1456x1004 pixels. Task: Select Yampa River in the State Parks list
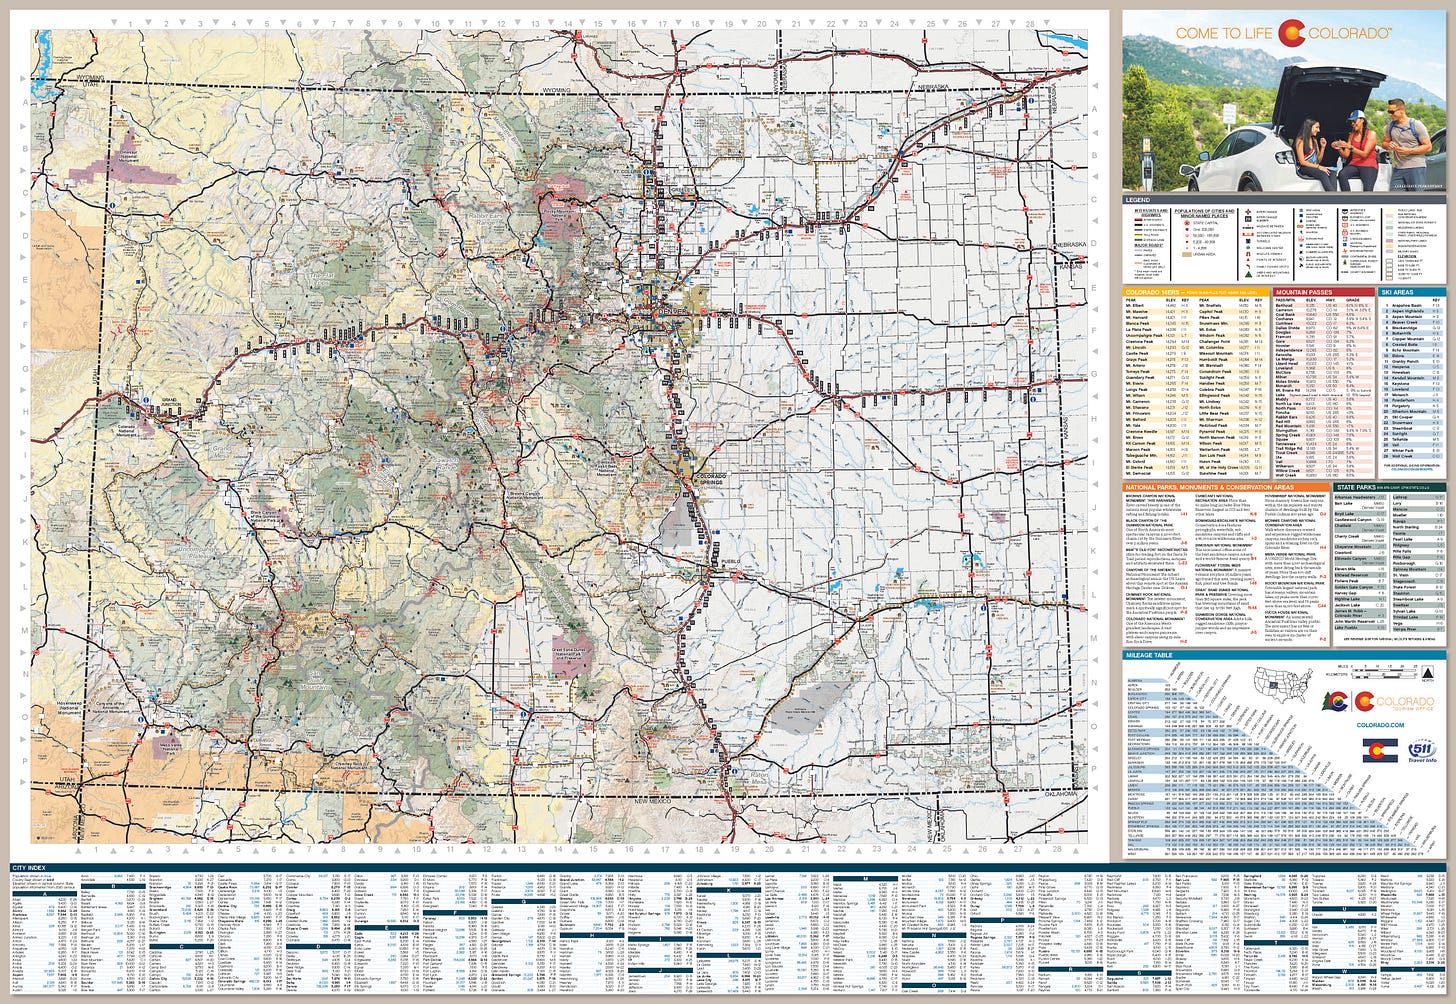click(x=1418, y=629)
